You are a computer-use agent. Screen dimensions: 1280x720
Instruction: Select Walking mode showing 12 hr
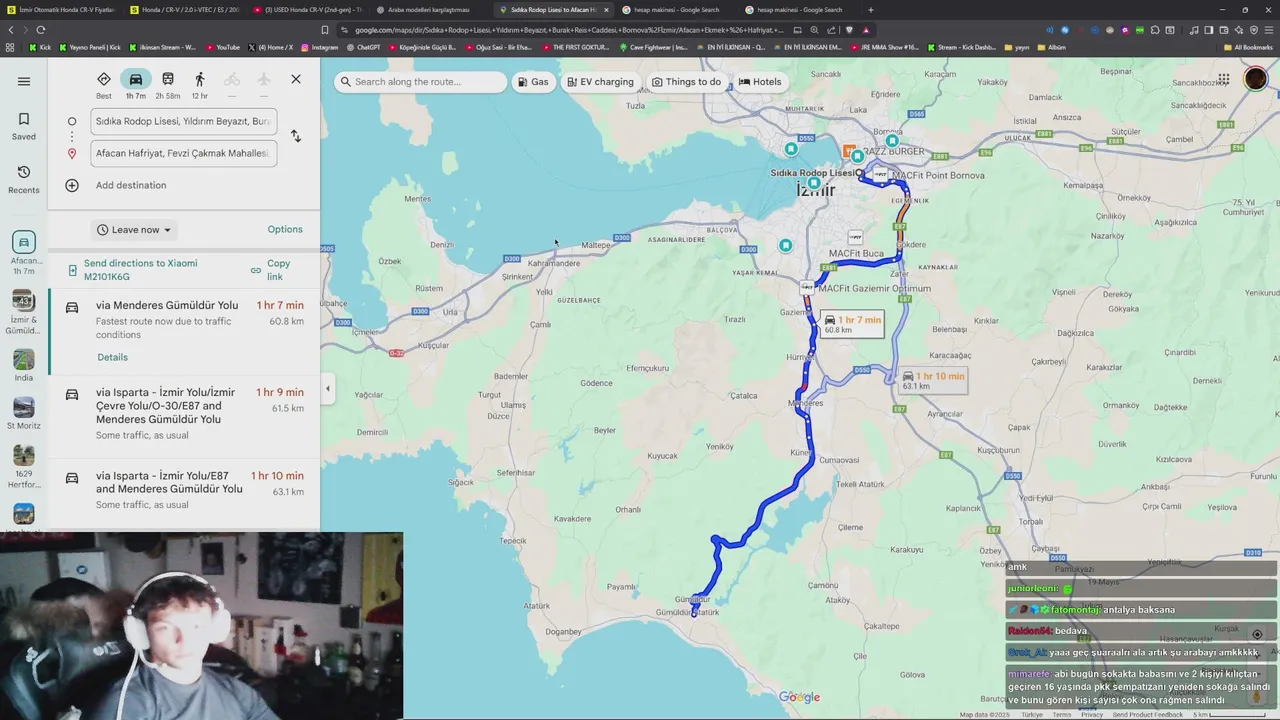point(200,85)
